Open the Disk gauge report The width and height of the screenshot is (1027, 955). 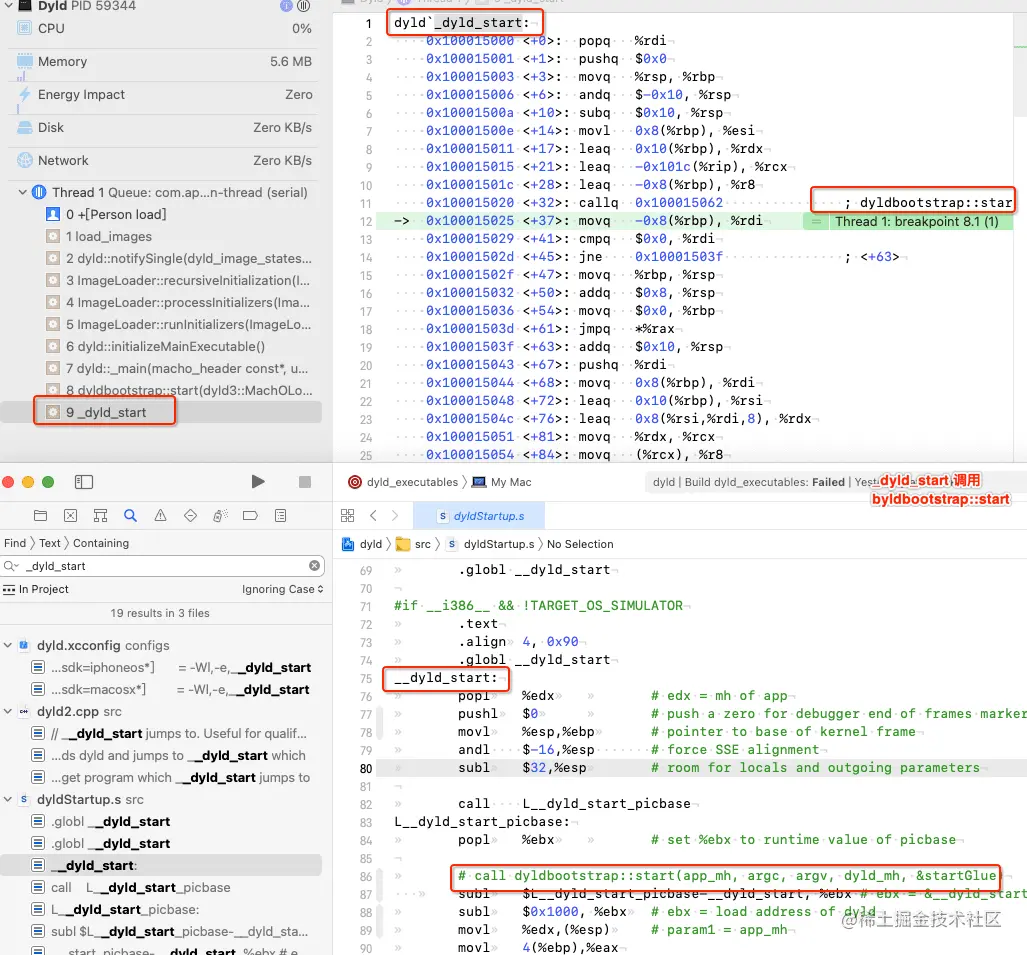click(164, 128)
